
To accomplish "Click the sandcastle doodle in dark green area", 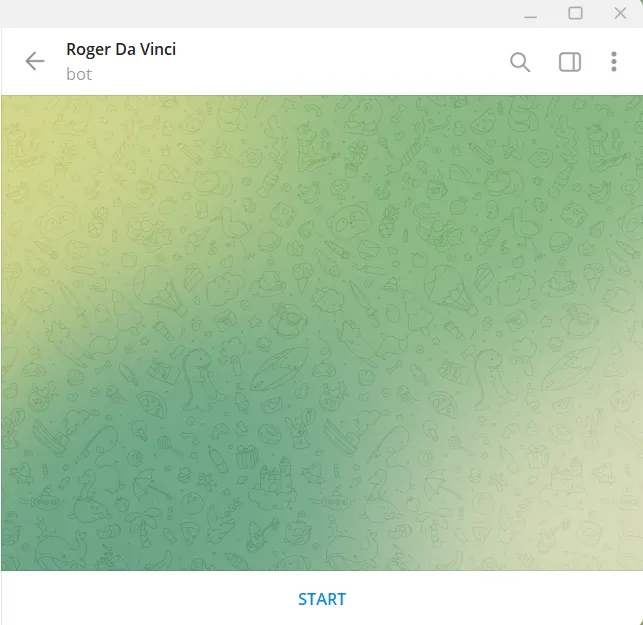I will point(273,484).
